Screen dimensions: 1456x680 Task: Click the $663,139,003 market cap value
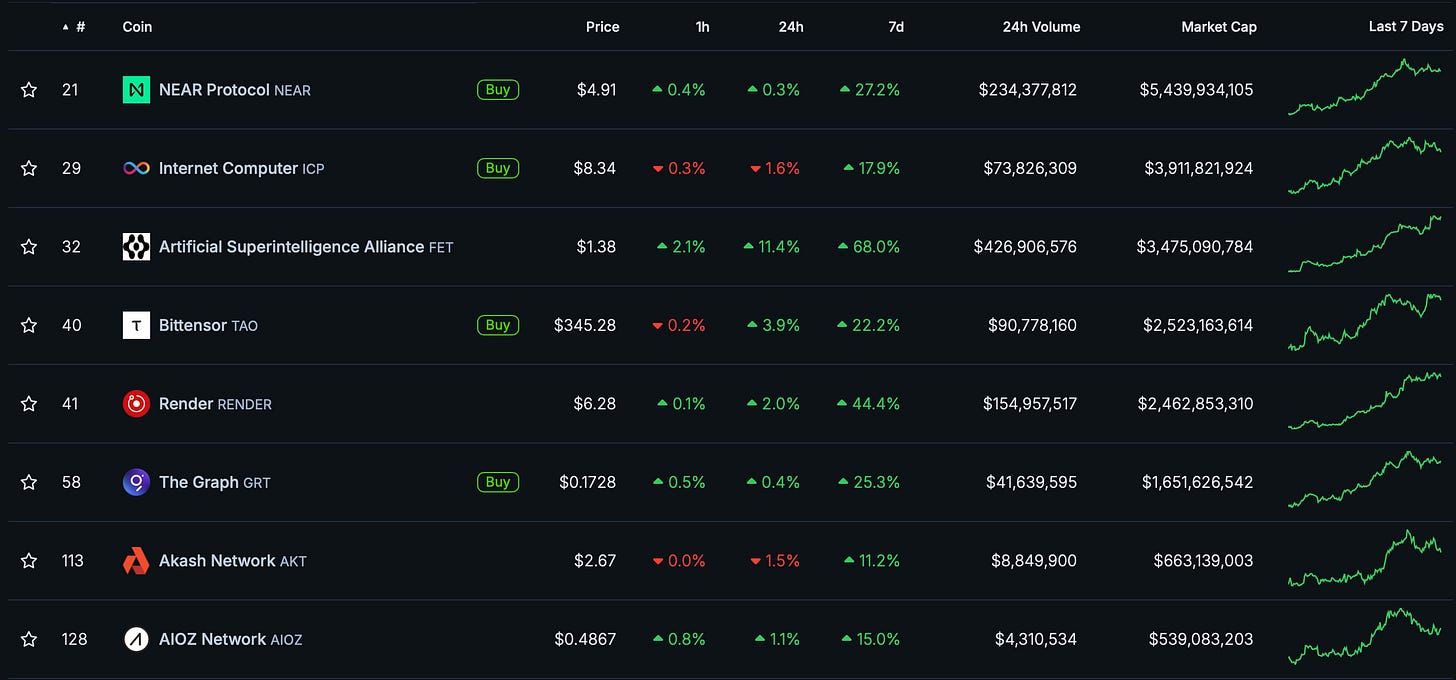(1203, 561)
